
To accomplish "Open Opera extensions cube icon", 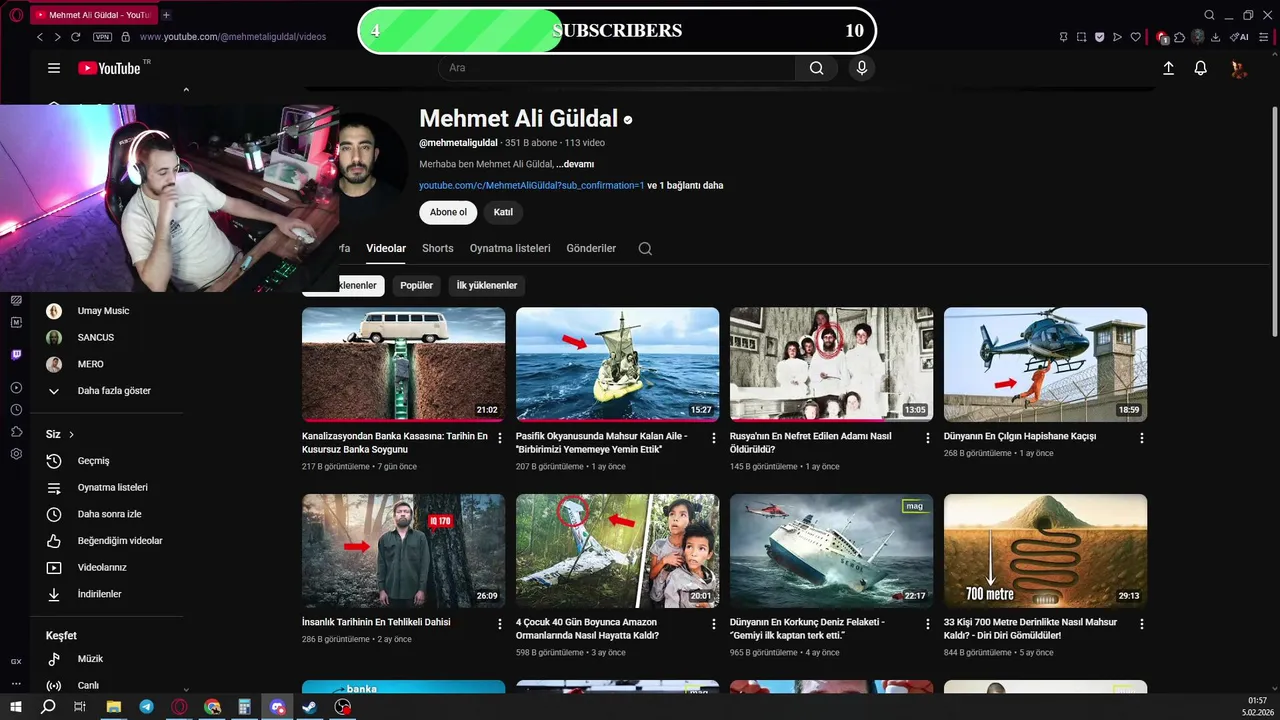I will [x=1180, y=37].
